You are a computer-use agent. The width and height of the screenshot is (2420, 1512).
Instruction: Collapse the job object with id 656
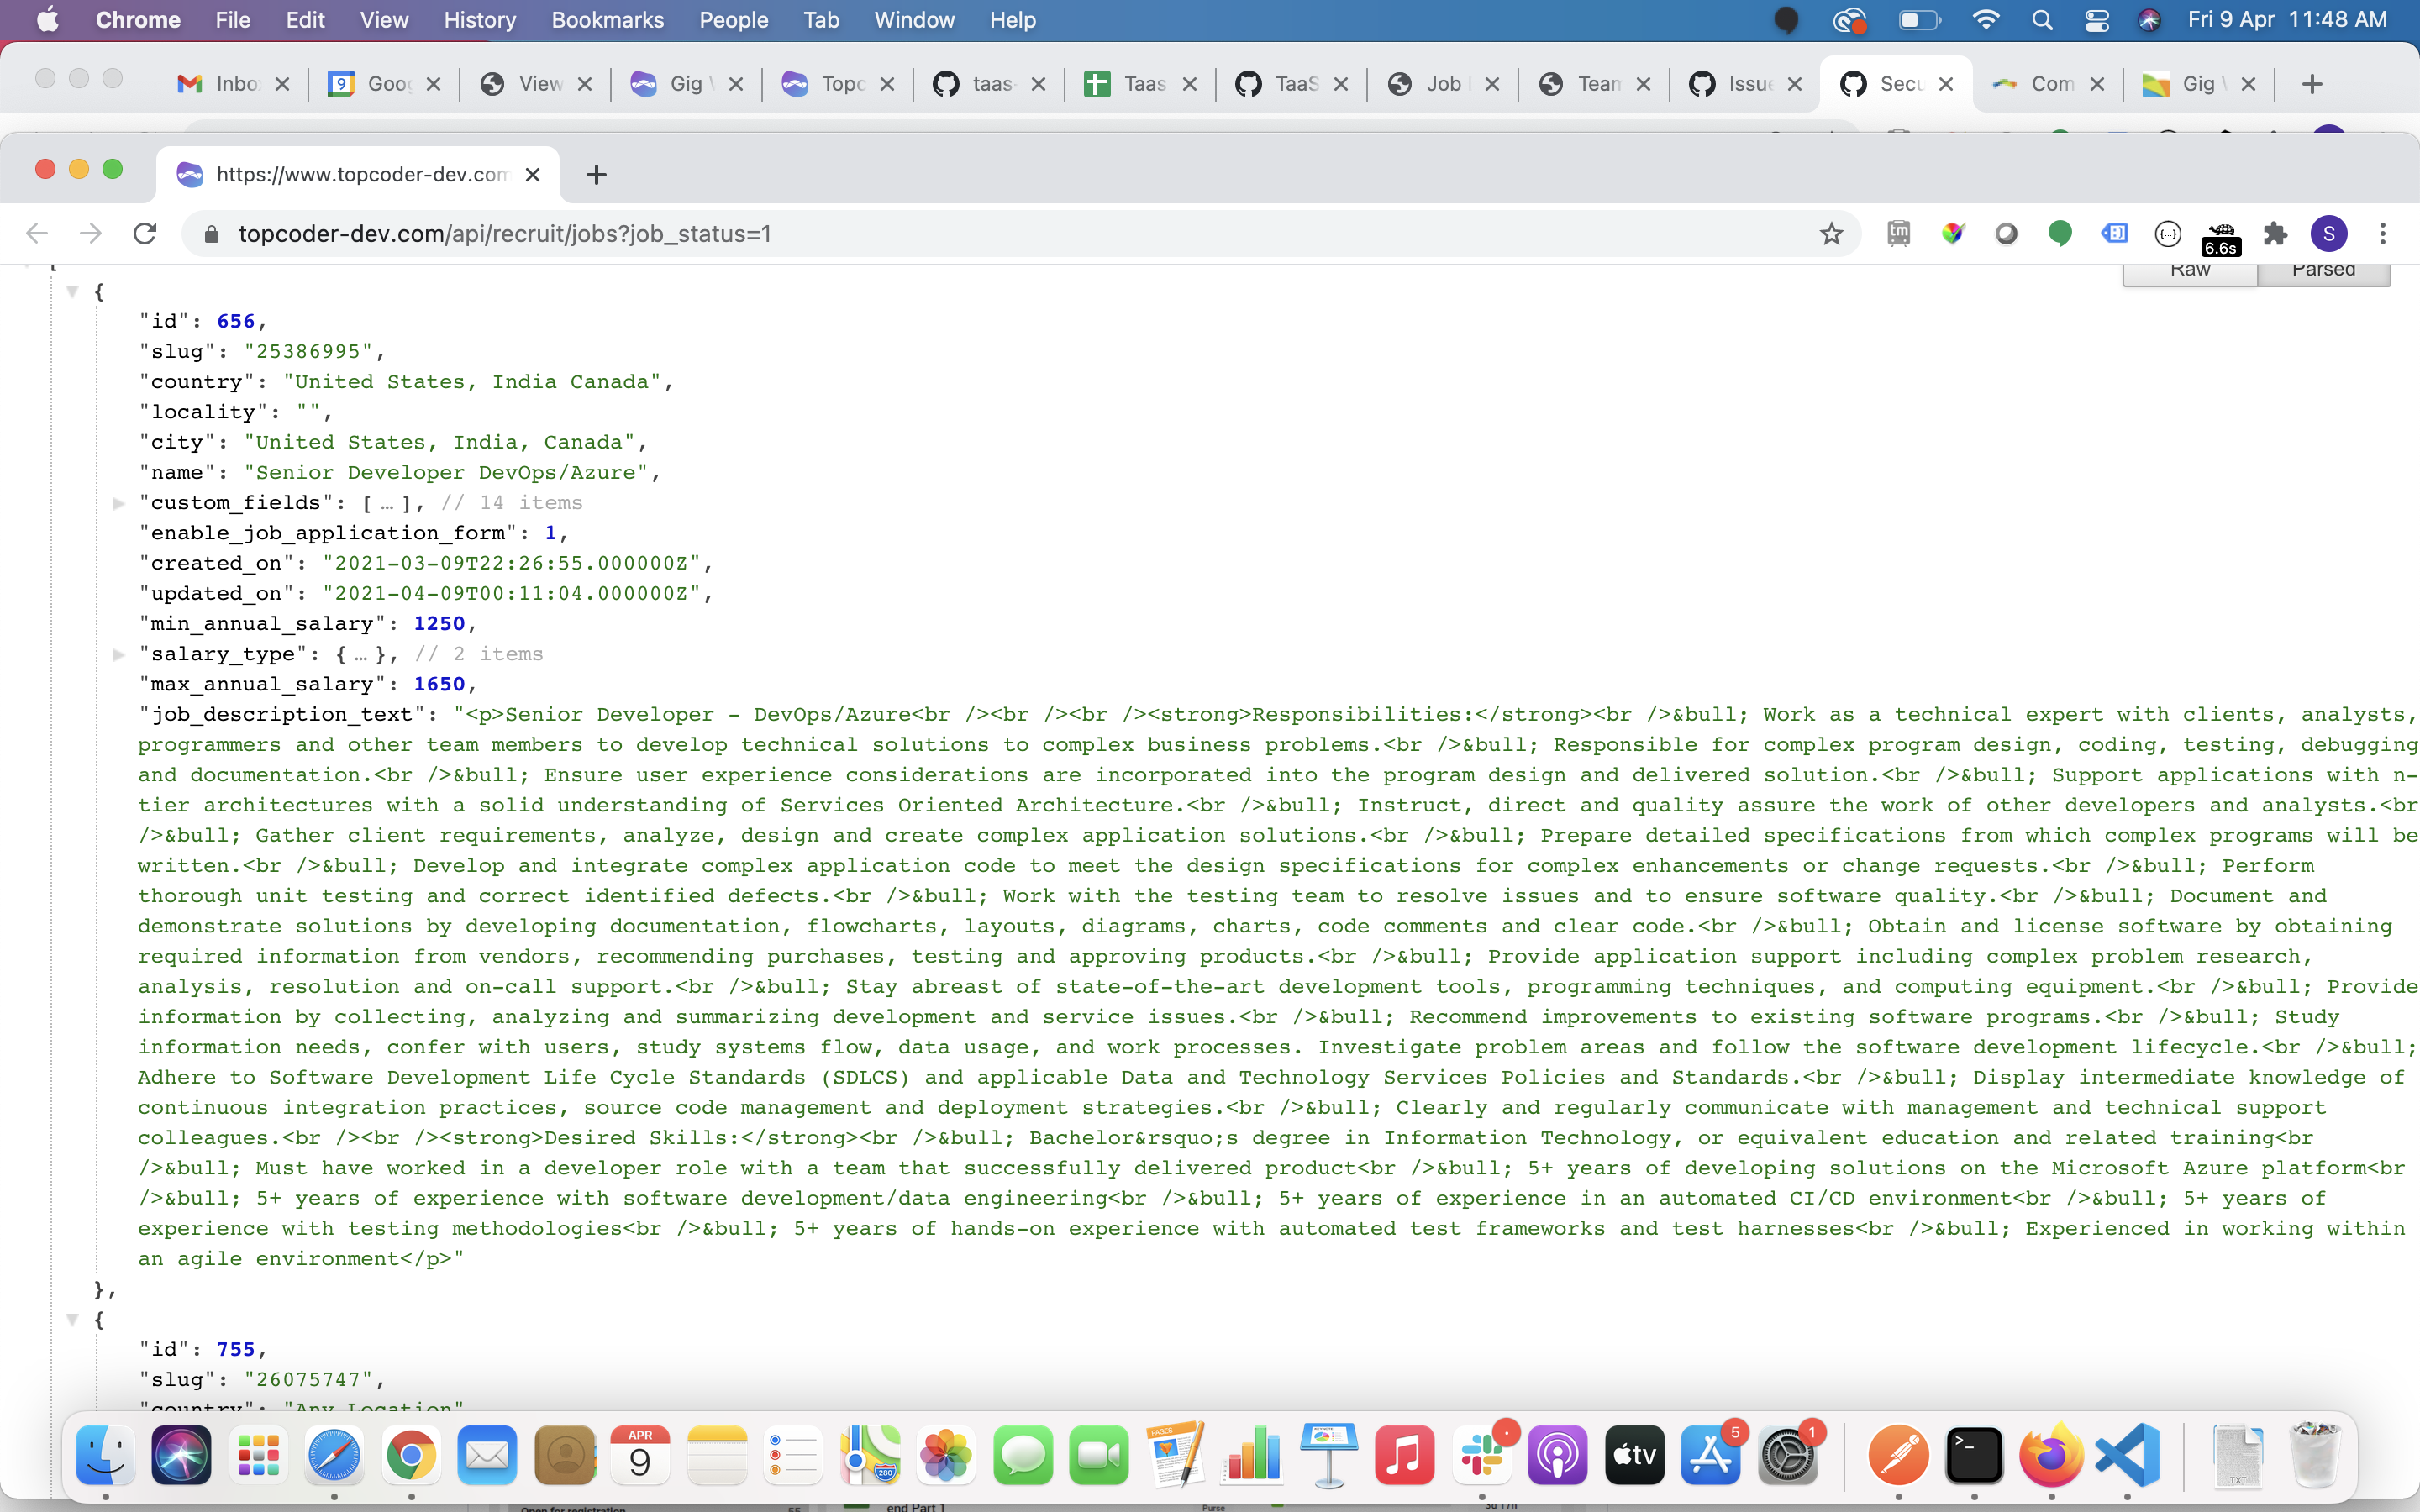72,291
